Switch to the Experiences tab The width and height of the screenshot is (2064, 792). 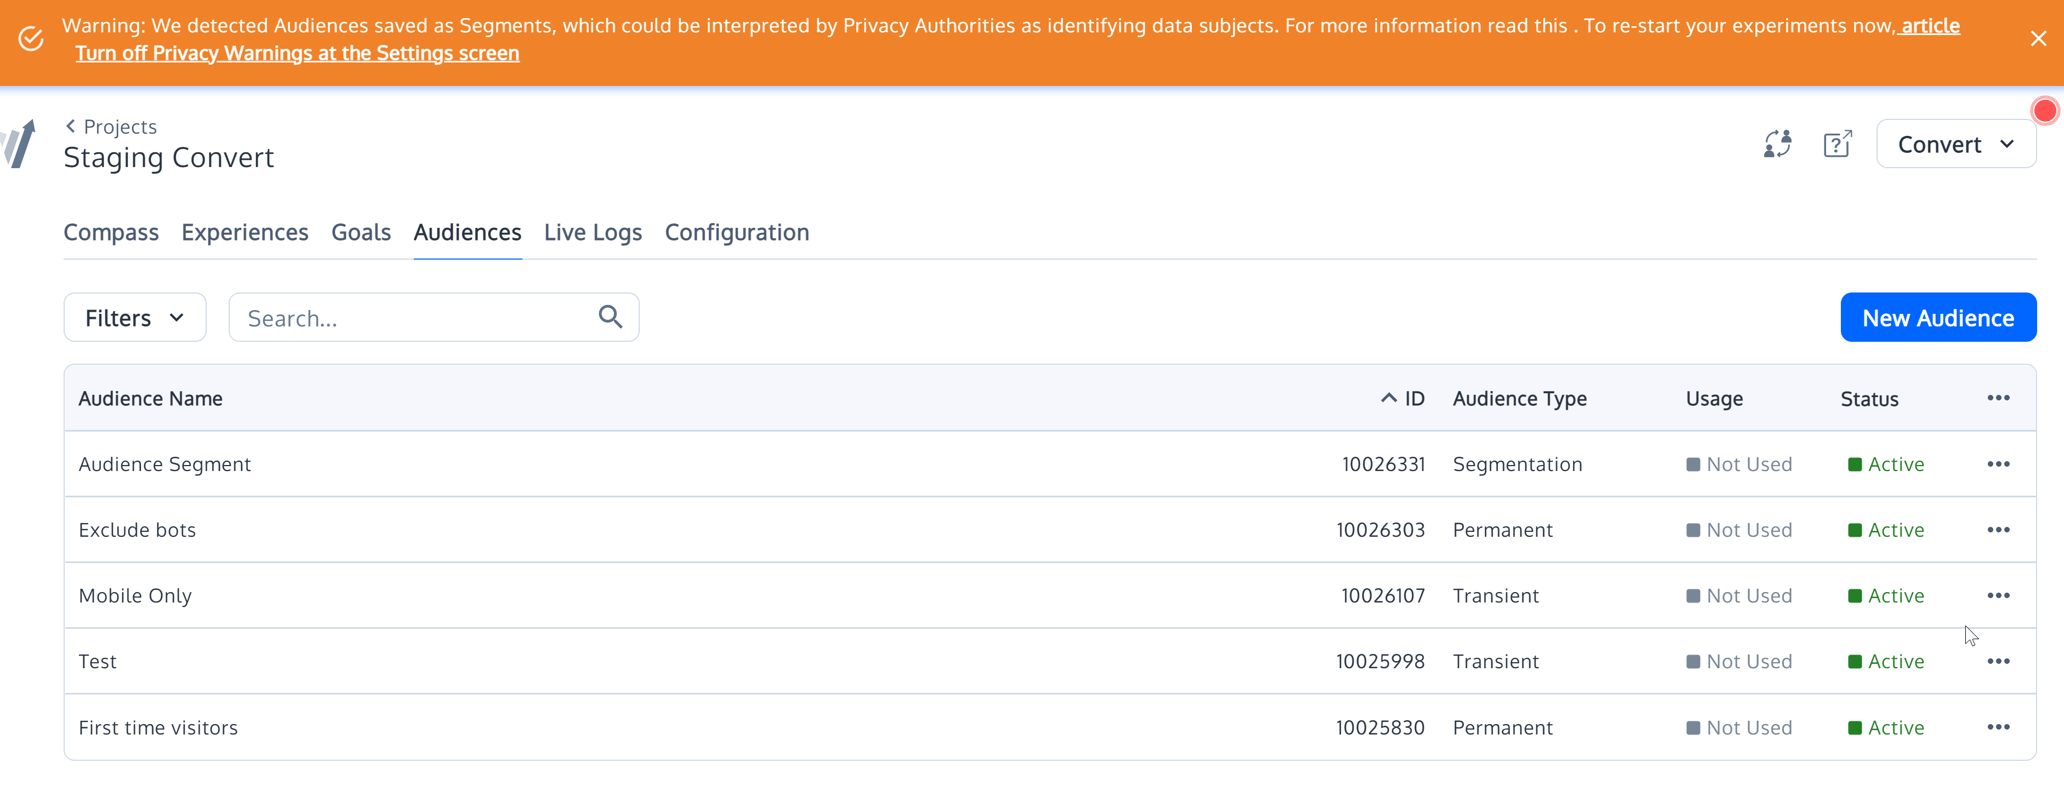pos(245,232)
